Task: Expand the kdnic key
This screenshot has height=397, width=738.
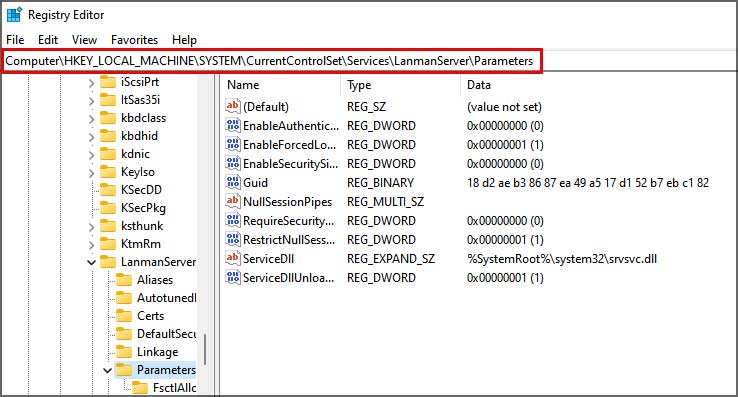Action: tap(91, 155)
